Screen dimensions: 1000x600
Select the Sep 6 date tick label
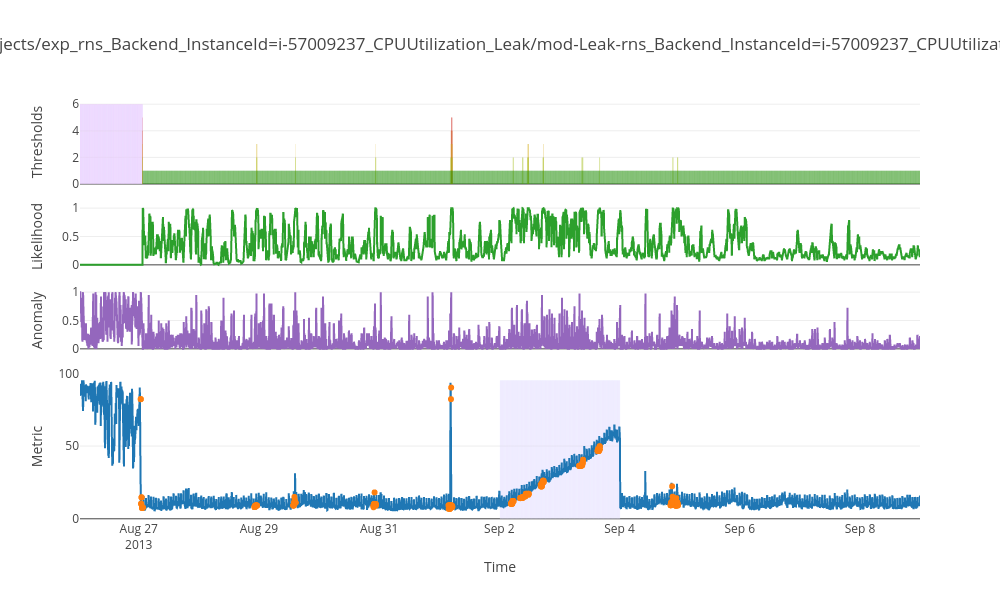click(739, 529)
